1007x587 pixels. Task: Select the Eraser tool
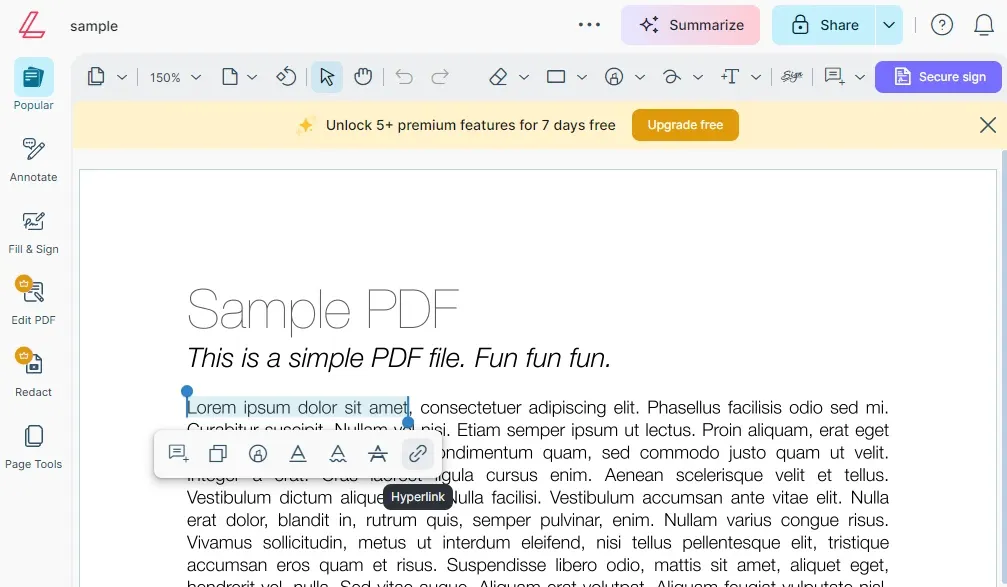499,77
